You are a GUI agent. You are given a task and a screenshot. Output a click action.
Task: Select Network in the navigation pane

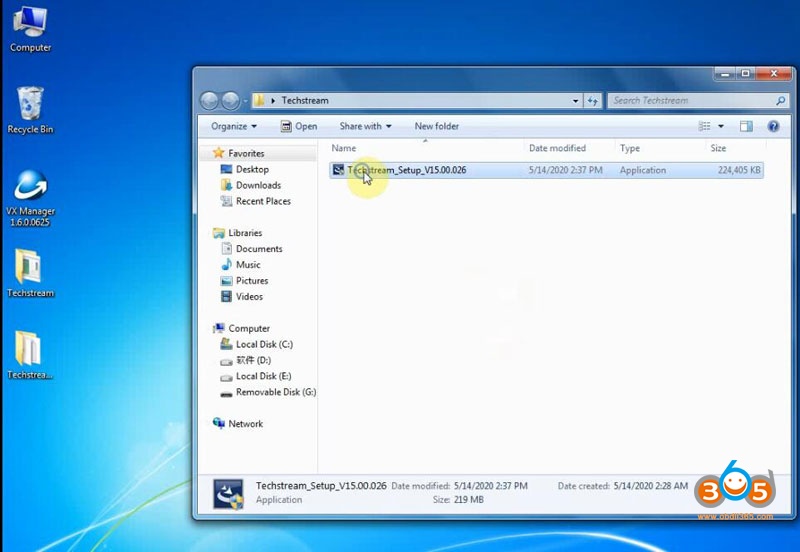245,423
